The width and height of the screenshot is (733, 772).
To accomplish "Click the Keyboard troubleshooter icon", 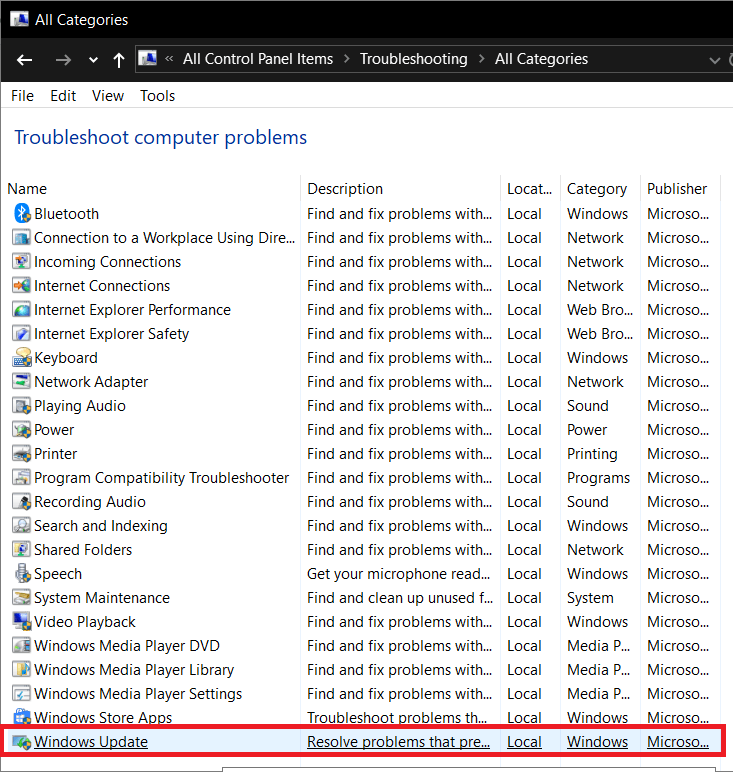I will (22, 358).
